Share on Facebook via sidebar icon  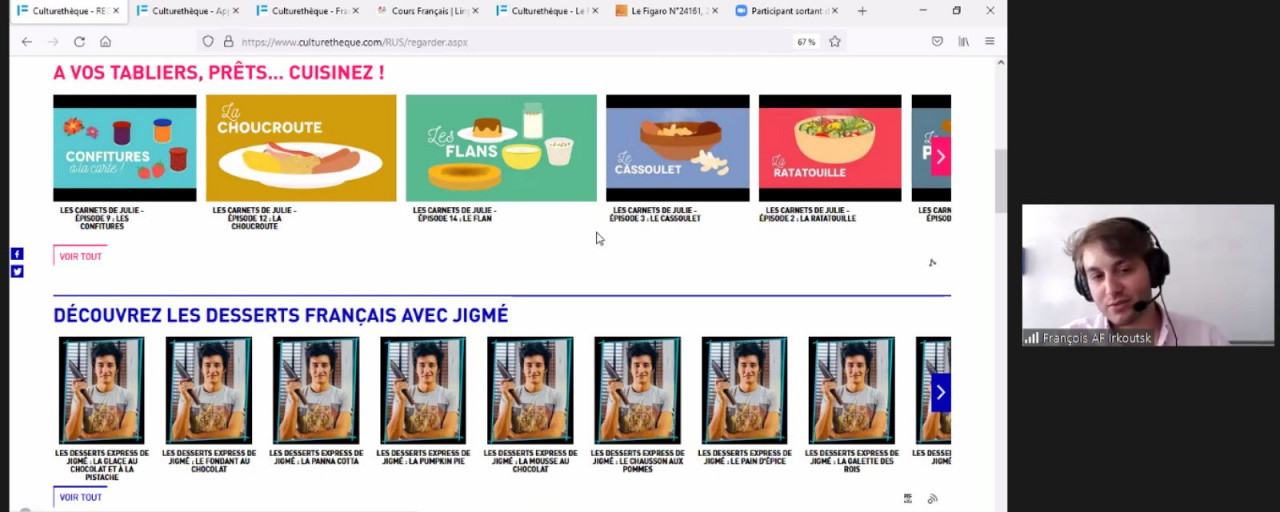point(17,254)
